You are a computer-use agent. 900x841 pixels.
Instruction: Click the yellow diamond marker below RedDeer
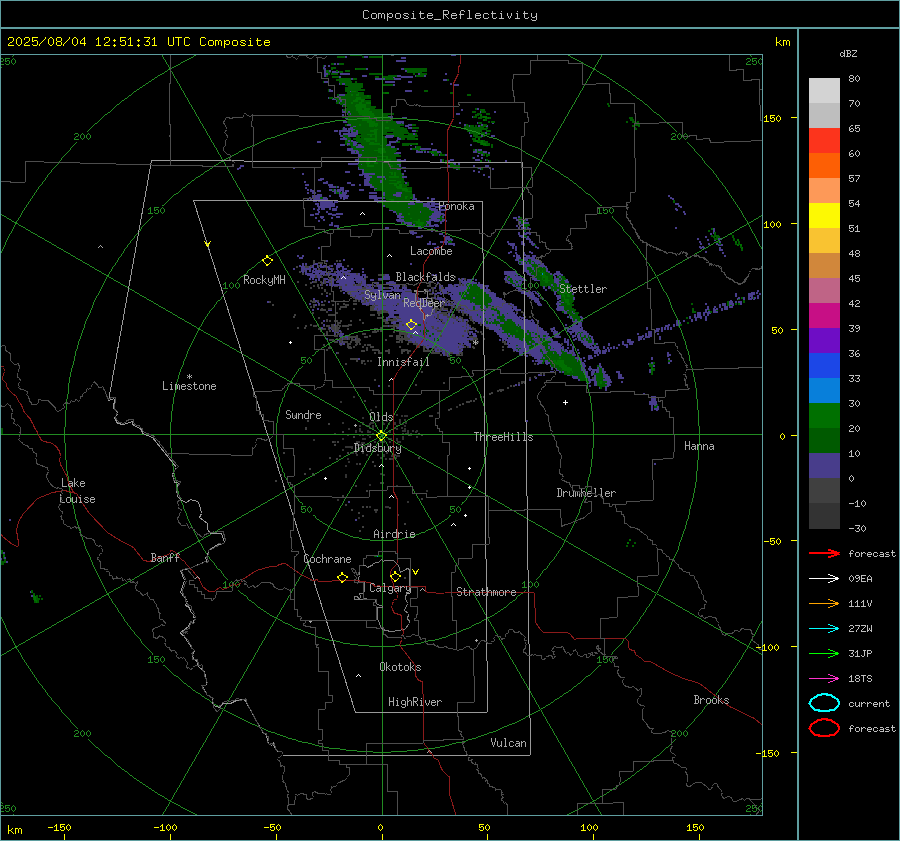tap(411, 325)
